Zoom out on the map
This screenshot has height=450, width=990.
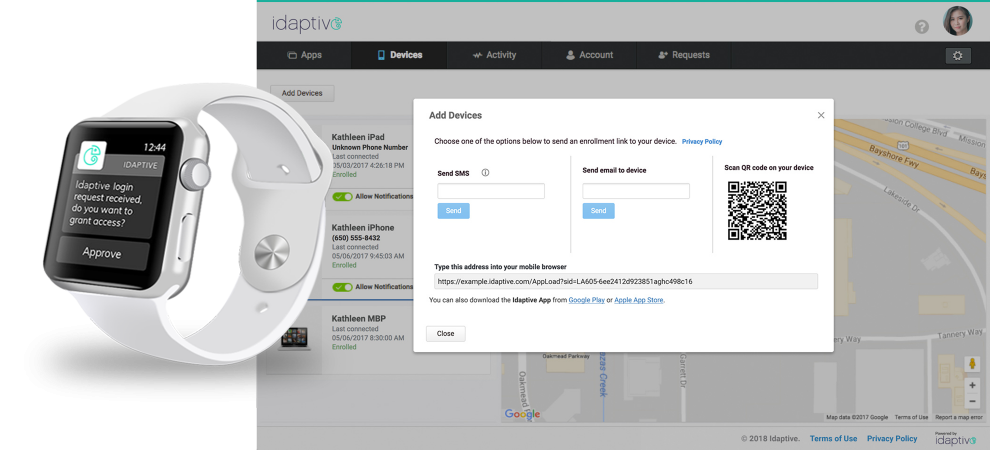[x=972, y=401]
